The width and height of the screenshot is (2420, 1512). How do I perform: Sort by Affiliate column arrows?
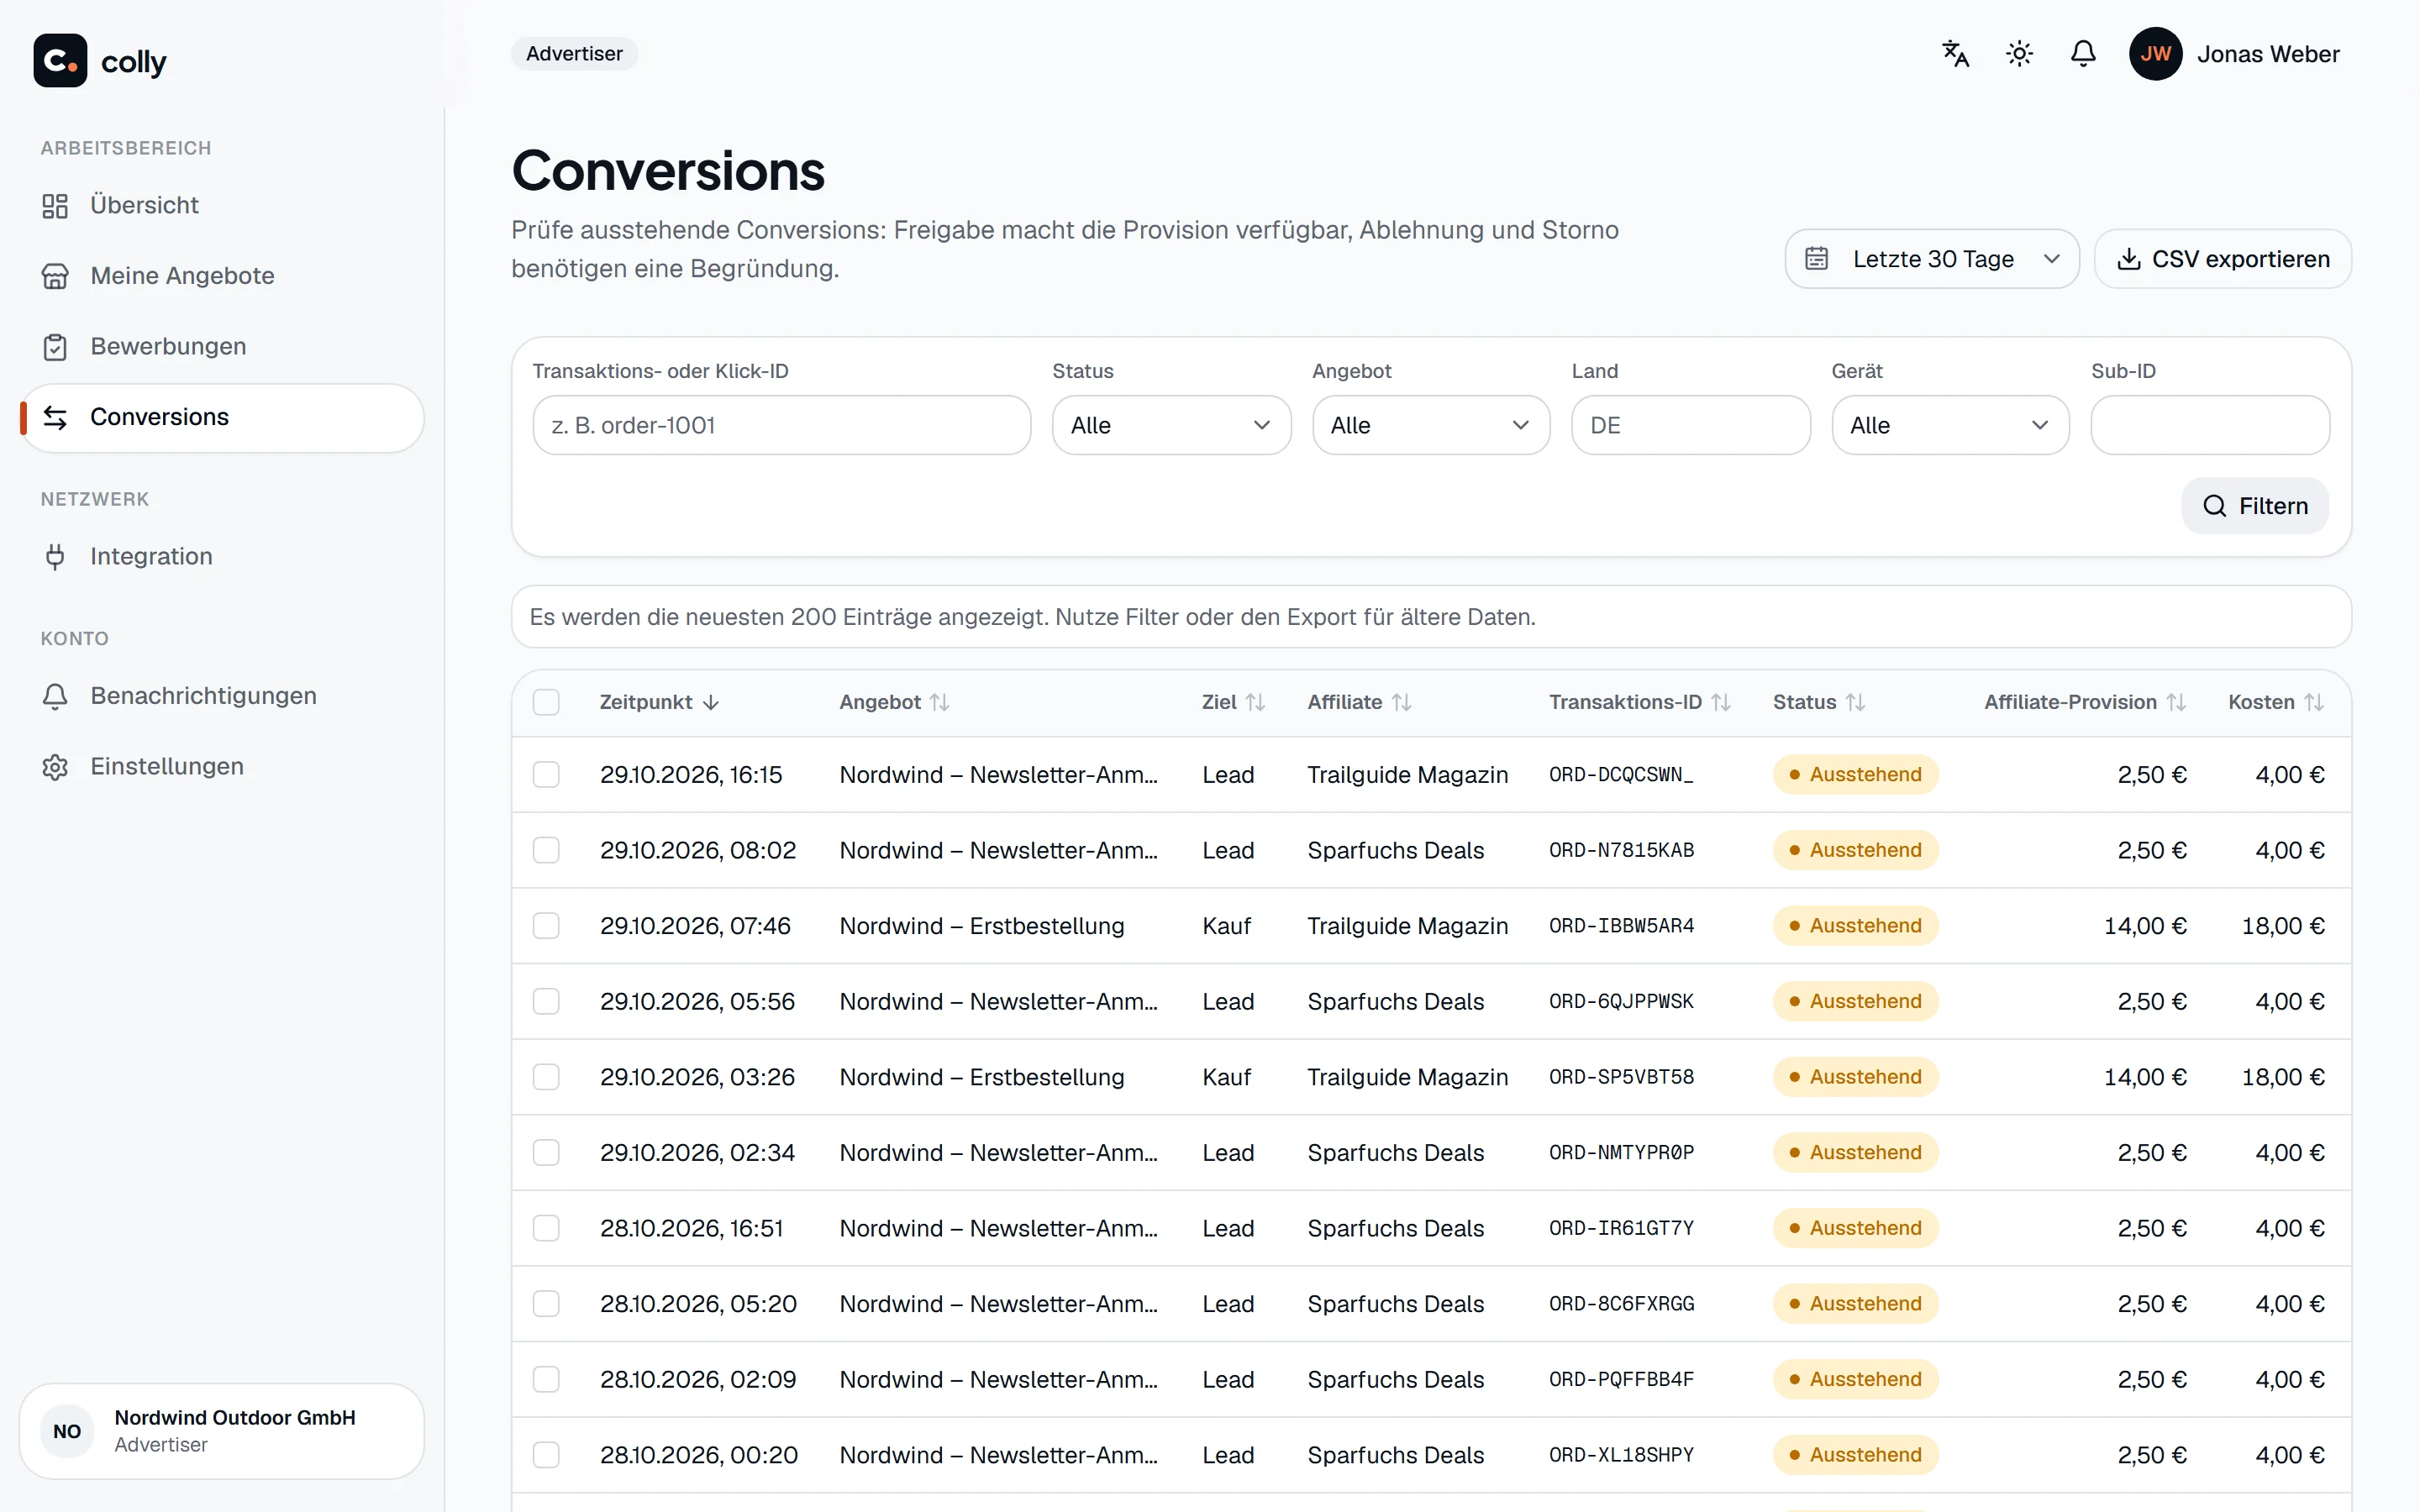tap(1402, 703)
